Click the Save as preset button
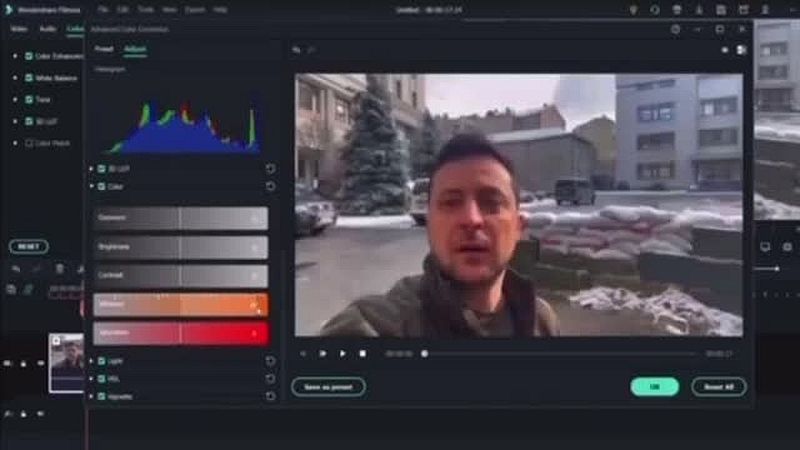Viewport: 800px width, 450px height. (x=328, y=387)
